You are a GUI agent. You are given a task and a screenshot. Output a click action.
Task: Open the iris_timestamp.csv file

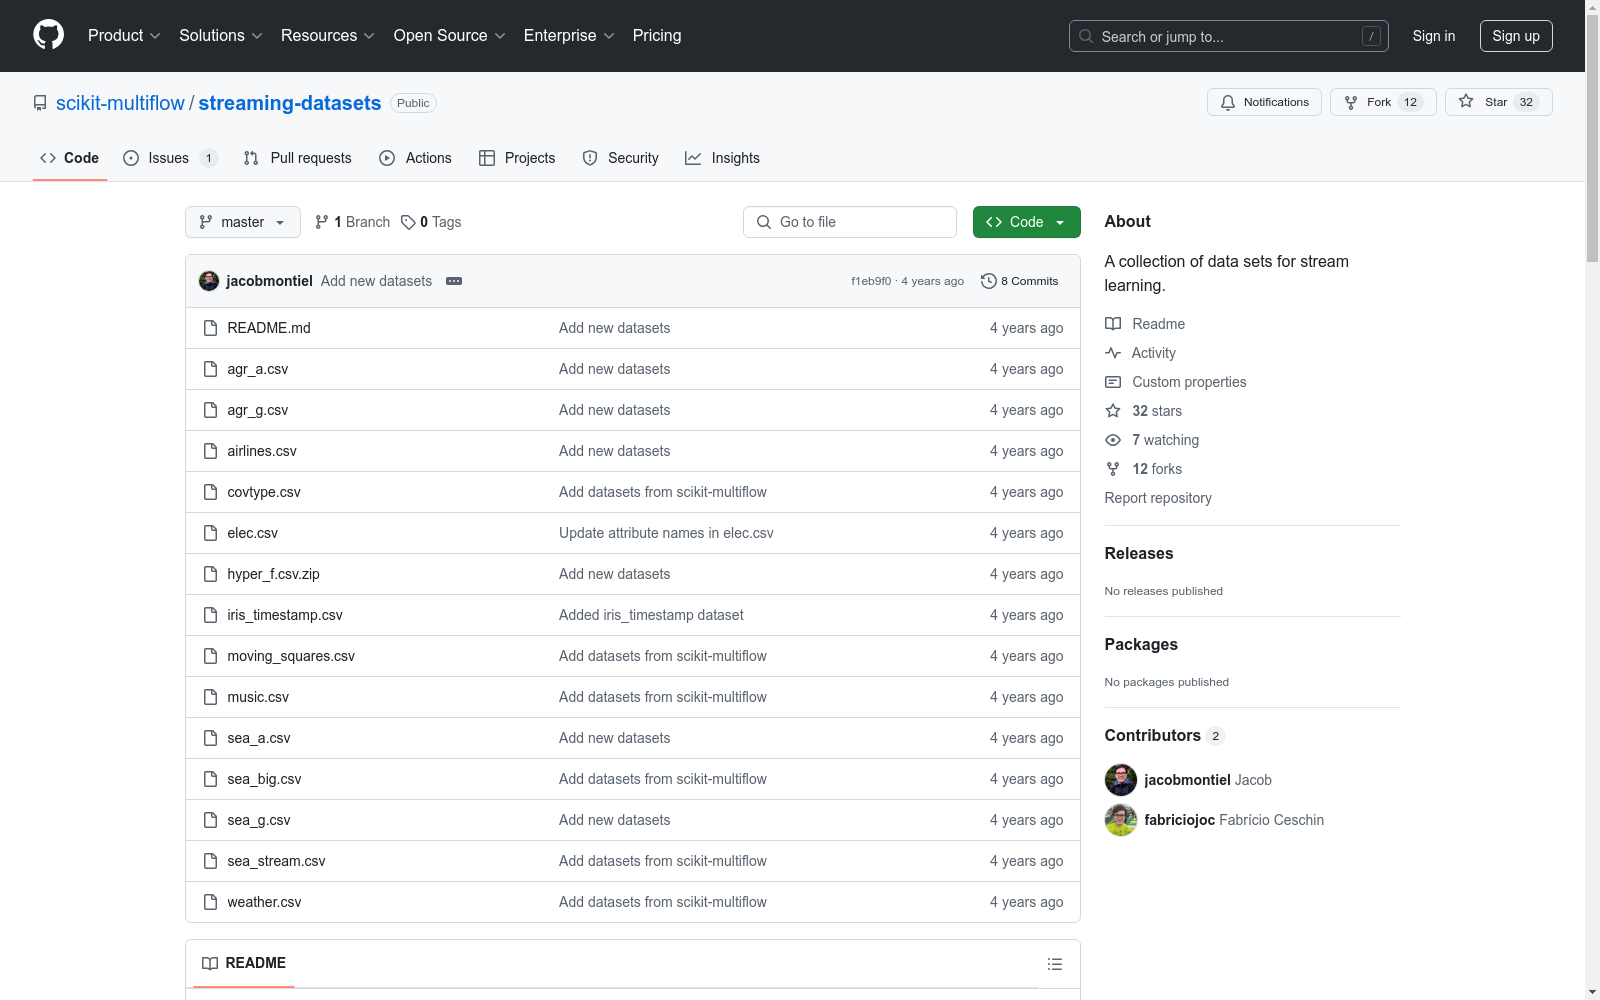pos(285,615)
